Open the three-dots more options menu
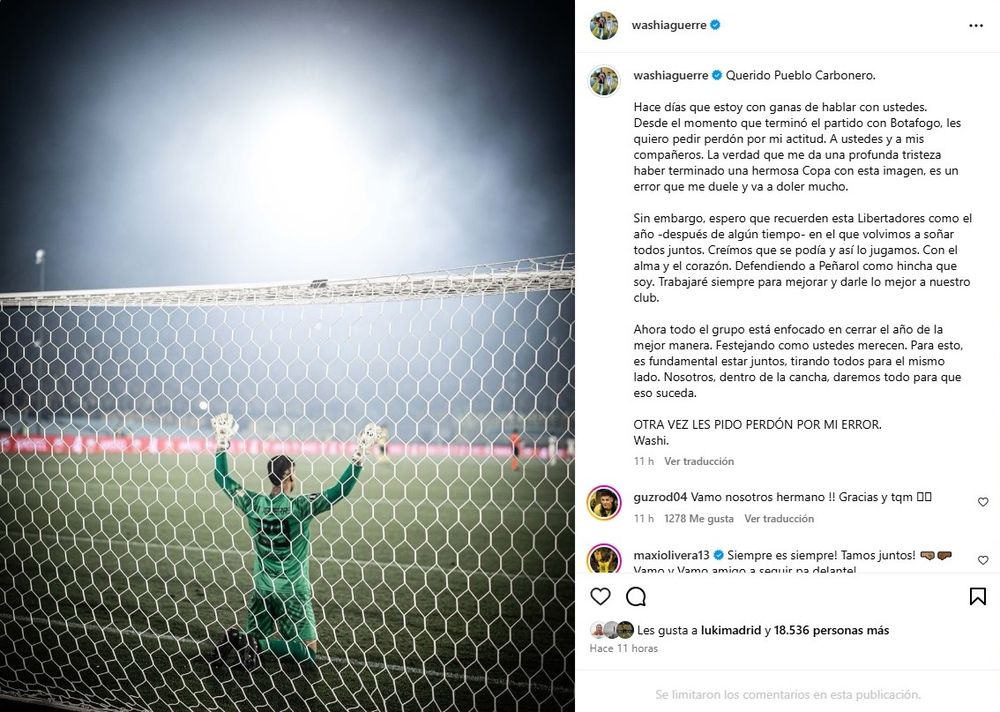 coord(976,26)
